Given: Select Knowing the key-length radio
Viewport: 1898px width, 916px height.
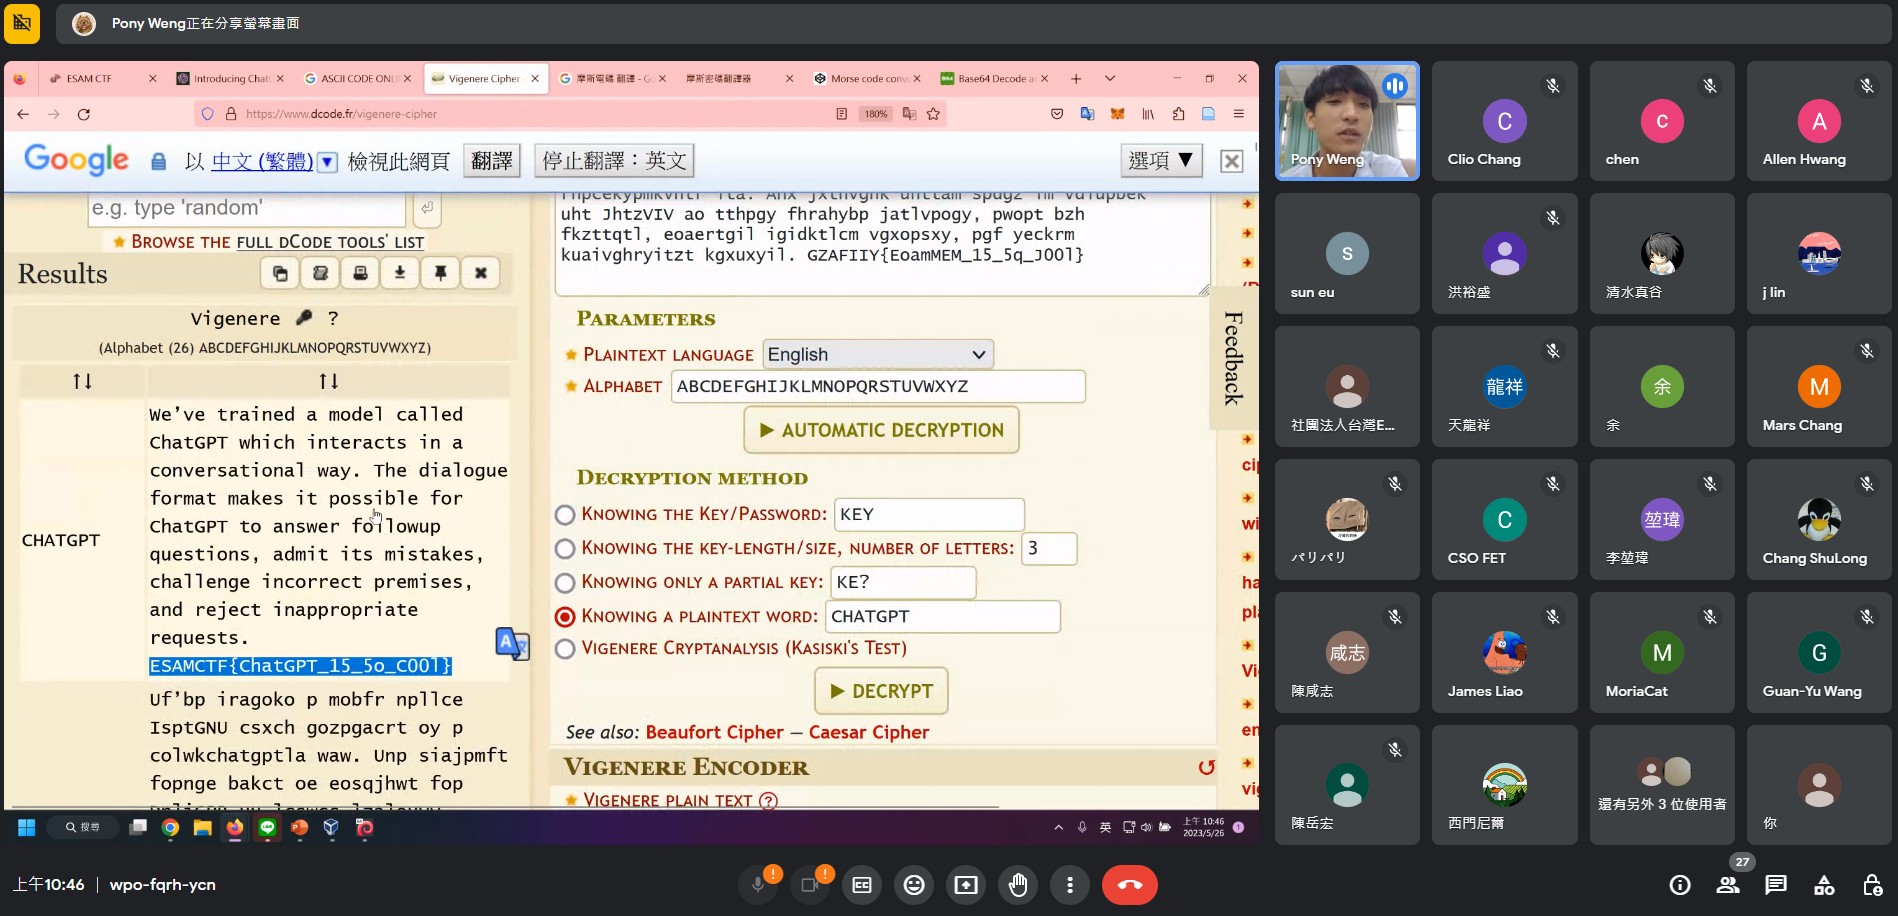Looking at the screenshot, I should (565, 549).
